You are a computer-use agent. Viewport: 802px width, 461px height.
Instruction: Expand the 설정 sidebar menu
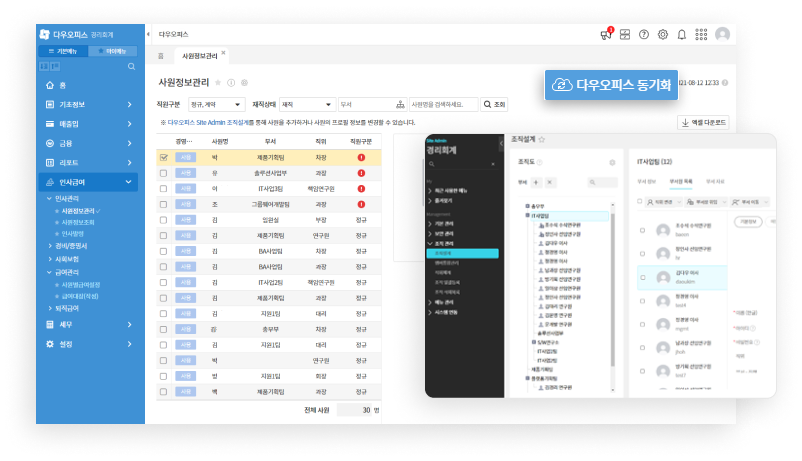tap(88, 344)
